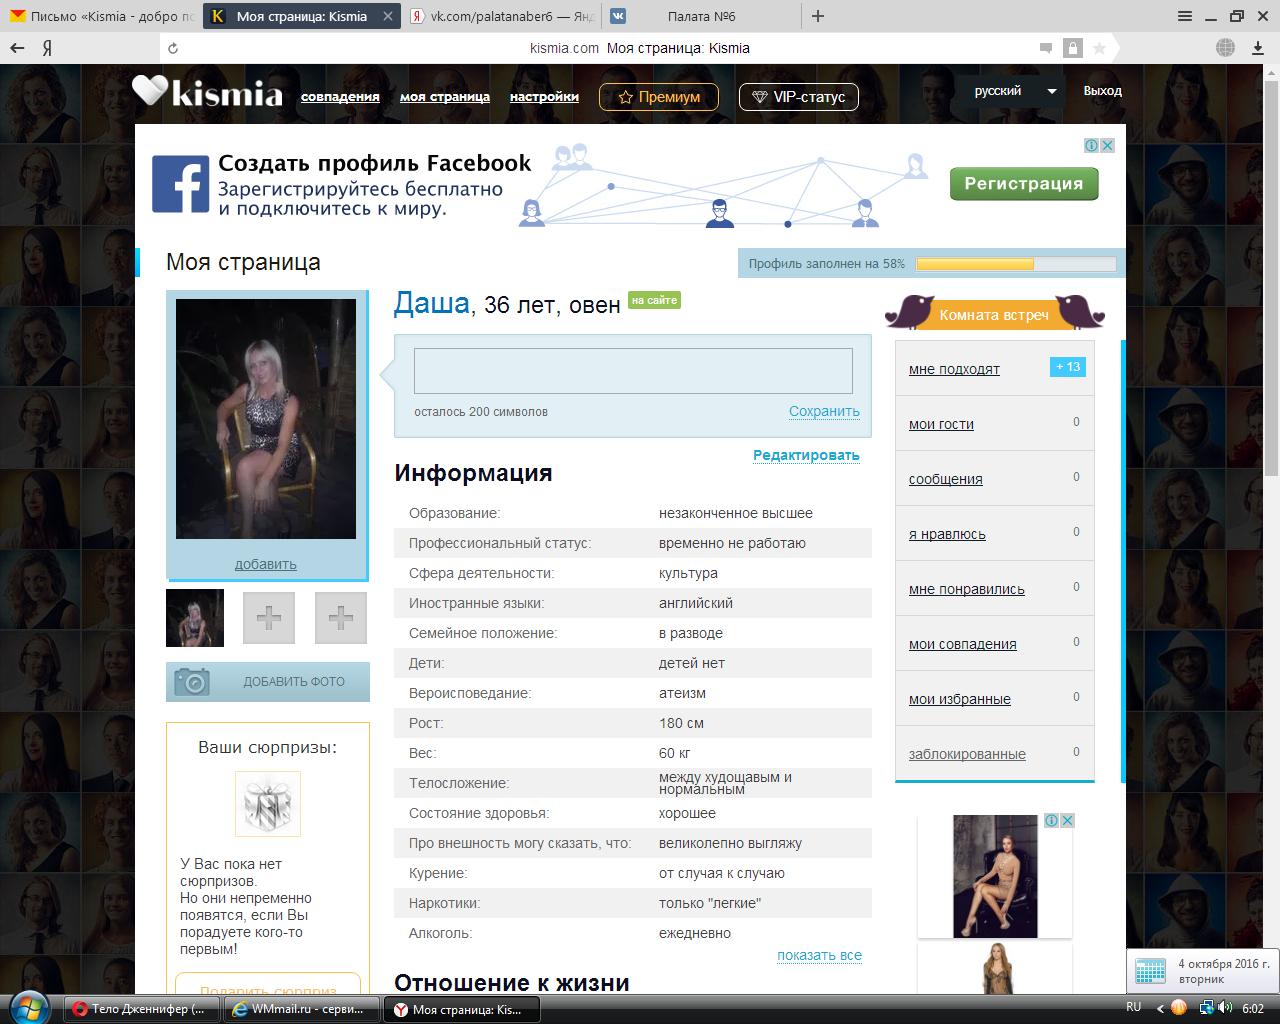
Task: Click Выход to log out
Action: point(1103,91)
